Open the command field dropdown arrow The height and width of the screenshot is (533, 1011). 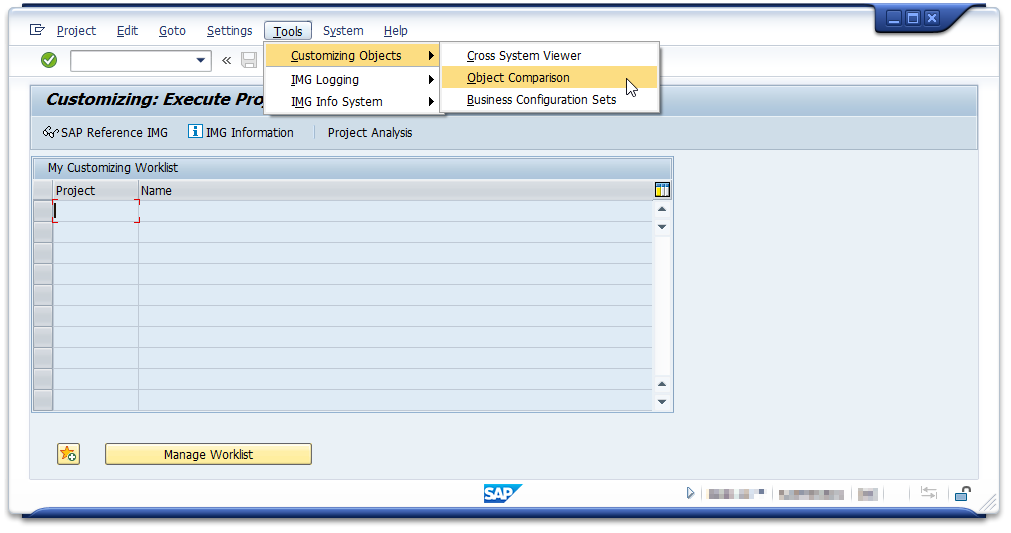coord(201,61)
